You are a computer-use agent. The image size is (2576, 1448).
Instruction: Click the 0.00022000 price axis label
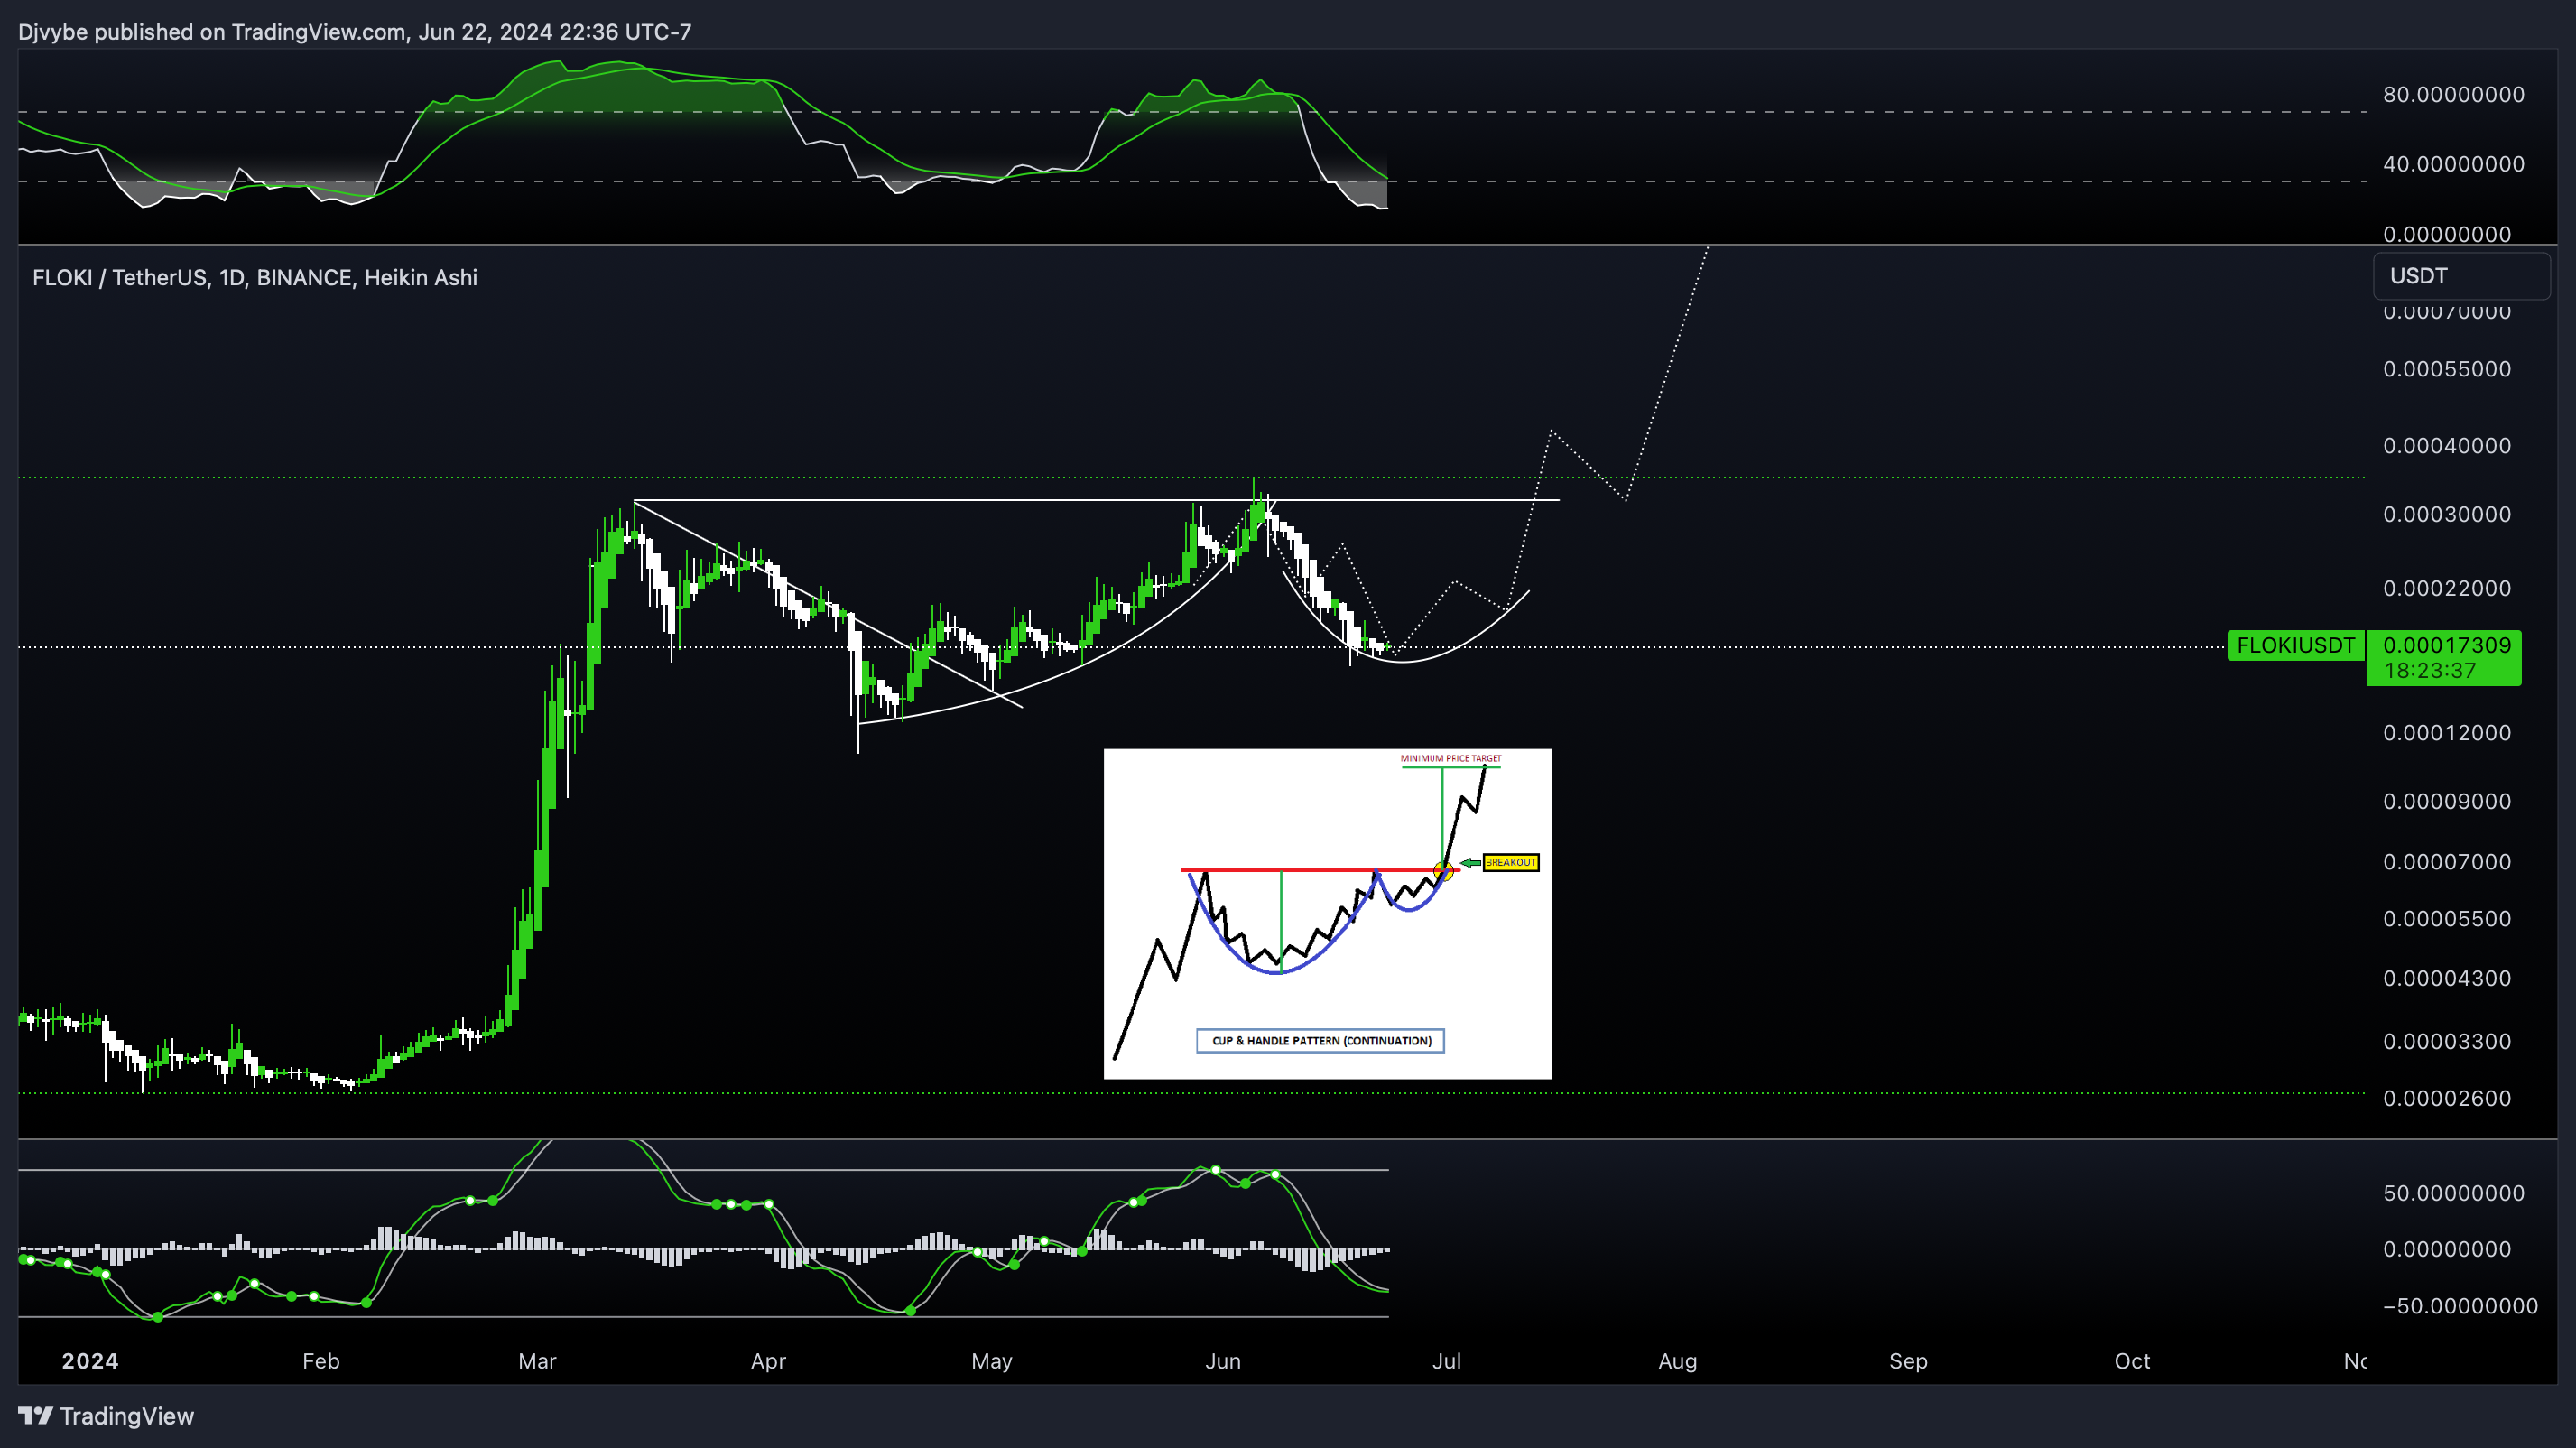(2447, 589)
